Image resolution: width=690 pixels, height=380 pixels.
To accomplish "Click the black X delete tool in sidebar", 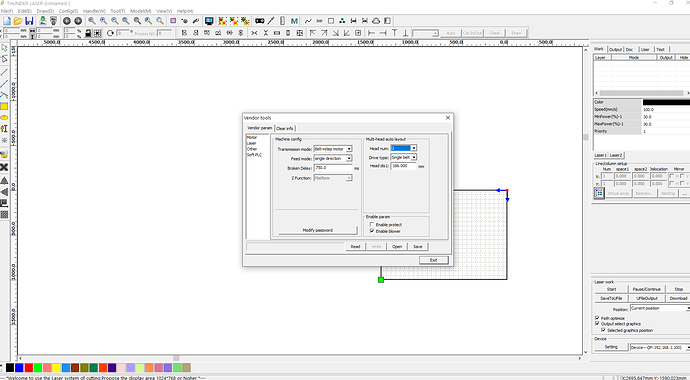I will [x=4, y=167].
